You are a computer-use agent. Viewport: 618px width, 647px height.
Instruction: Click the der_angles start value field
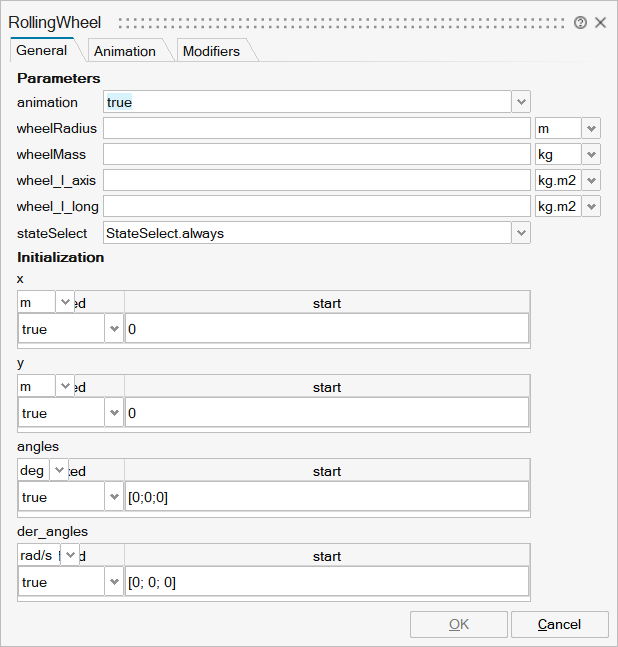326,582
